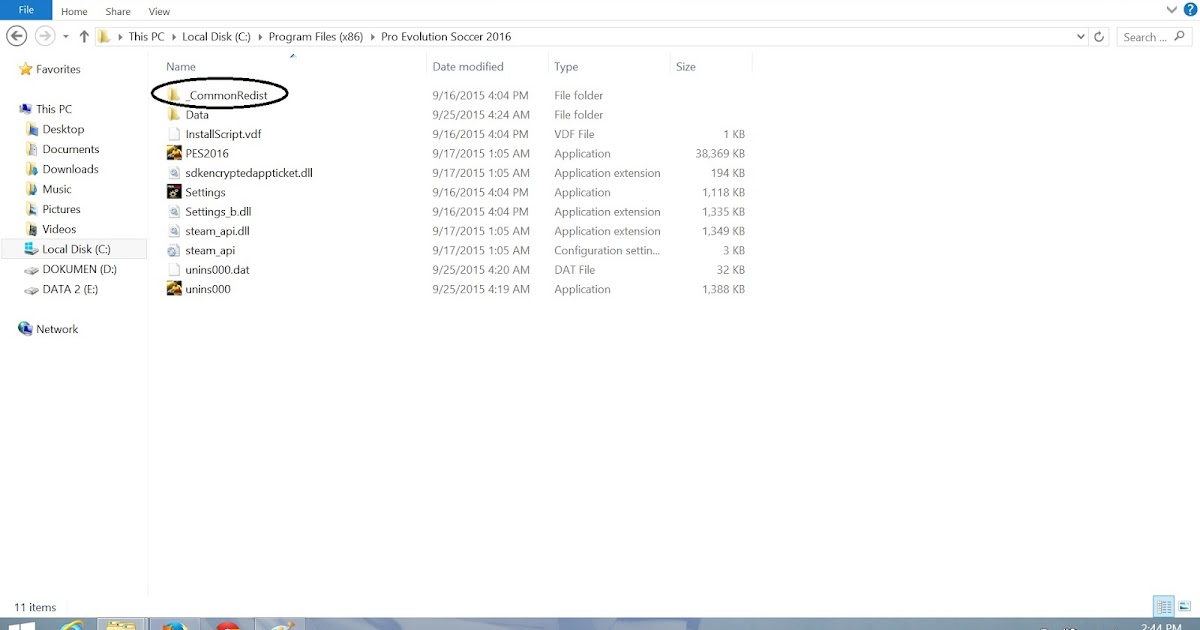Switch to Large icons view layout button
The image size is (1200, 630).
coord(1185,606)
